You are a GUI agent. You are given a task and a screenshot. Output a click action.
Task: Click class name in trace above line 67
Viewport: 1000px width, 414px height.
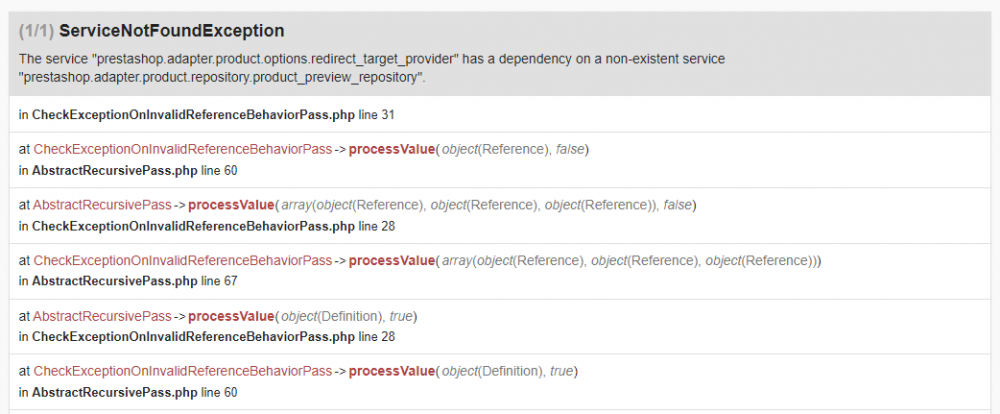(x=182, y=261)
